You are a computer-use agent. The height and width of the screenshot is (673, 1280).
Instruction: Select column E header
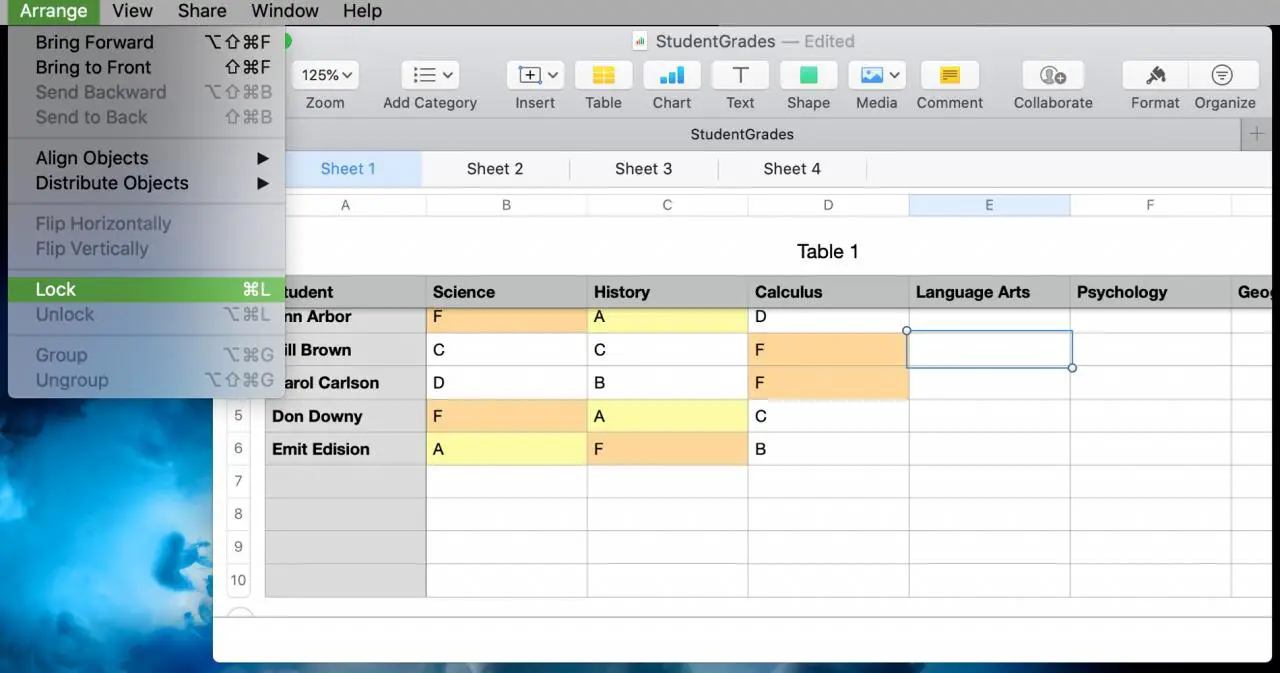[x=989, y=205]
